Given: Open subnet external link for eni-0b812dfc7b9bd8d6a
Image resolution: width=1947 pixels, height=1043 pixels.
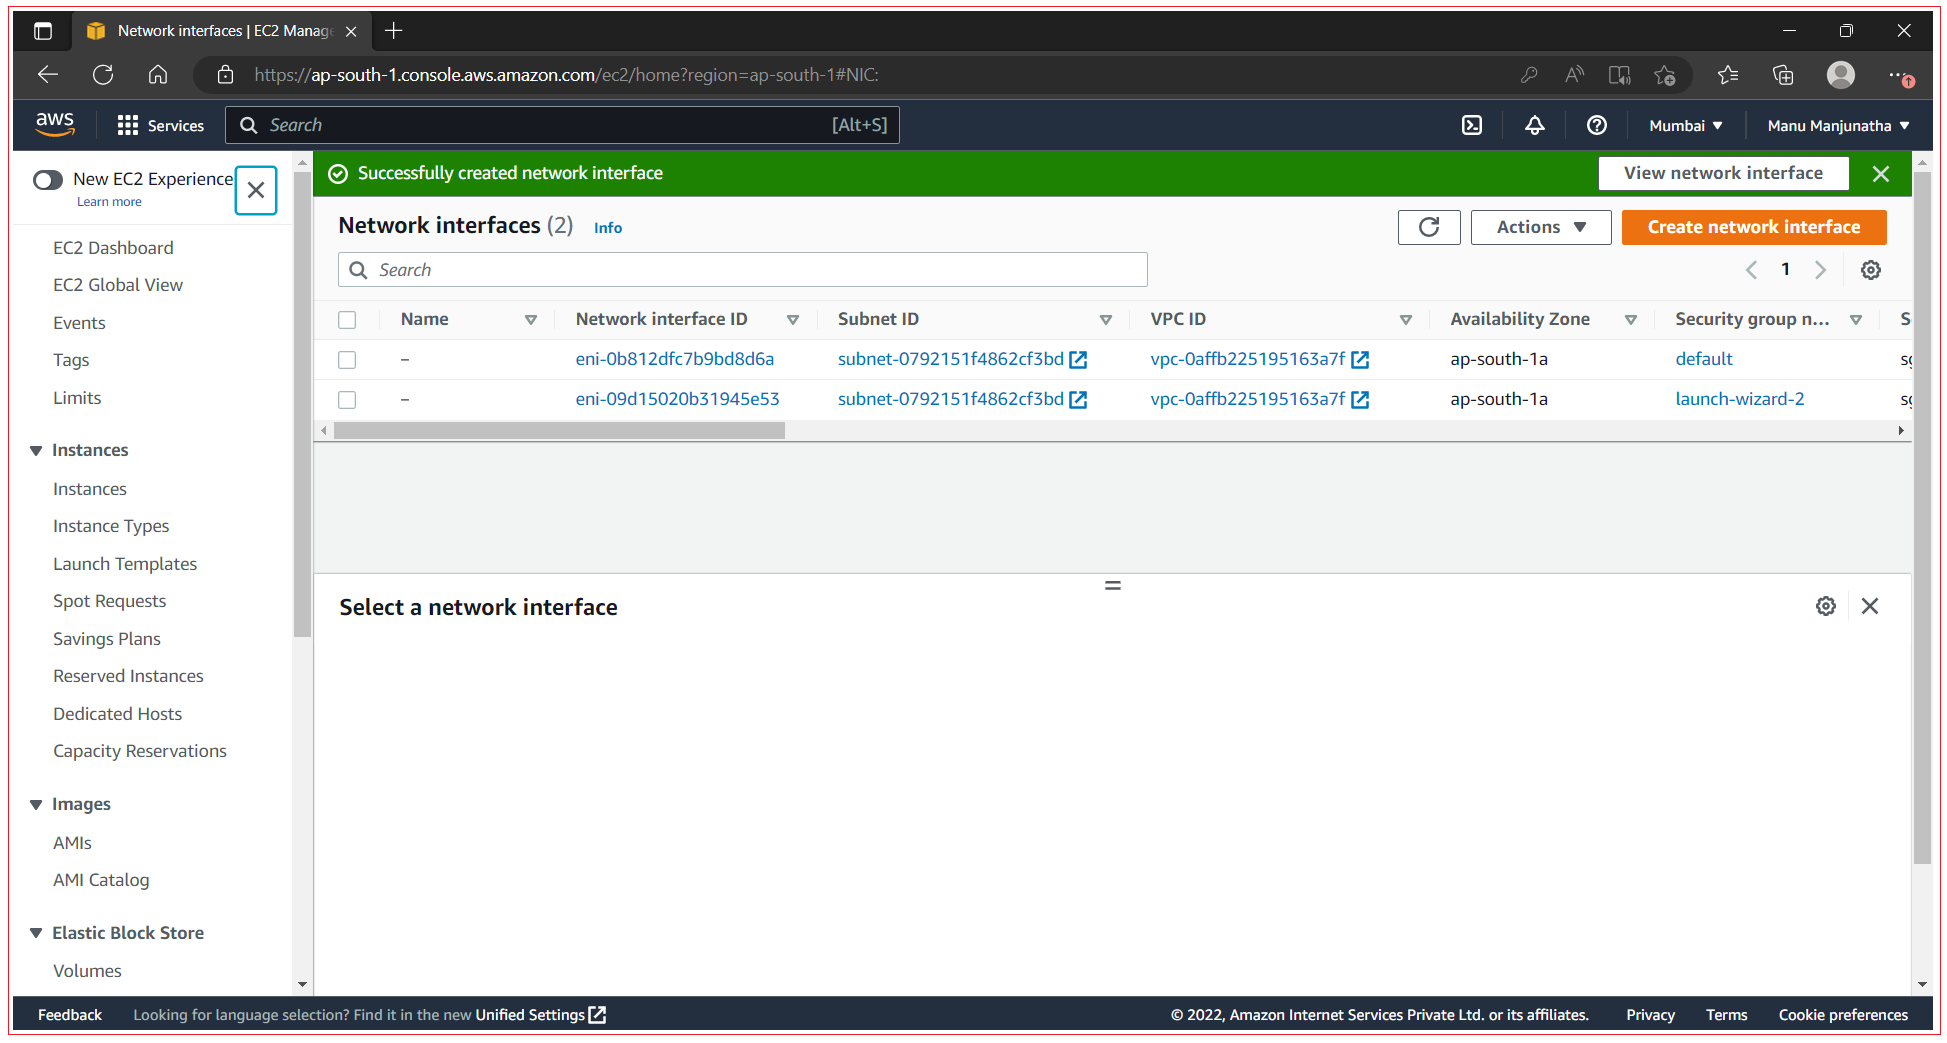Looking at the screenshot, I should click(x=1078, y=360).
